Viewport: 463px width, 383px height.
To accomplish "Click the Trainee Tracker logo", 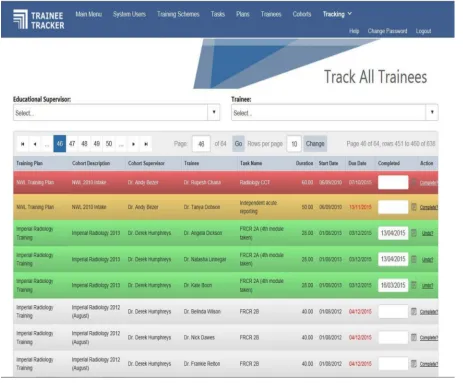I will click(x=39, y=19).
